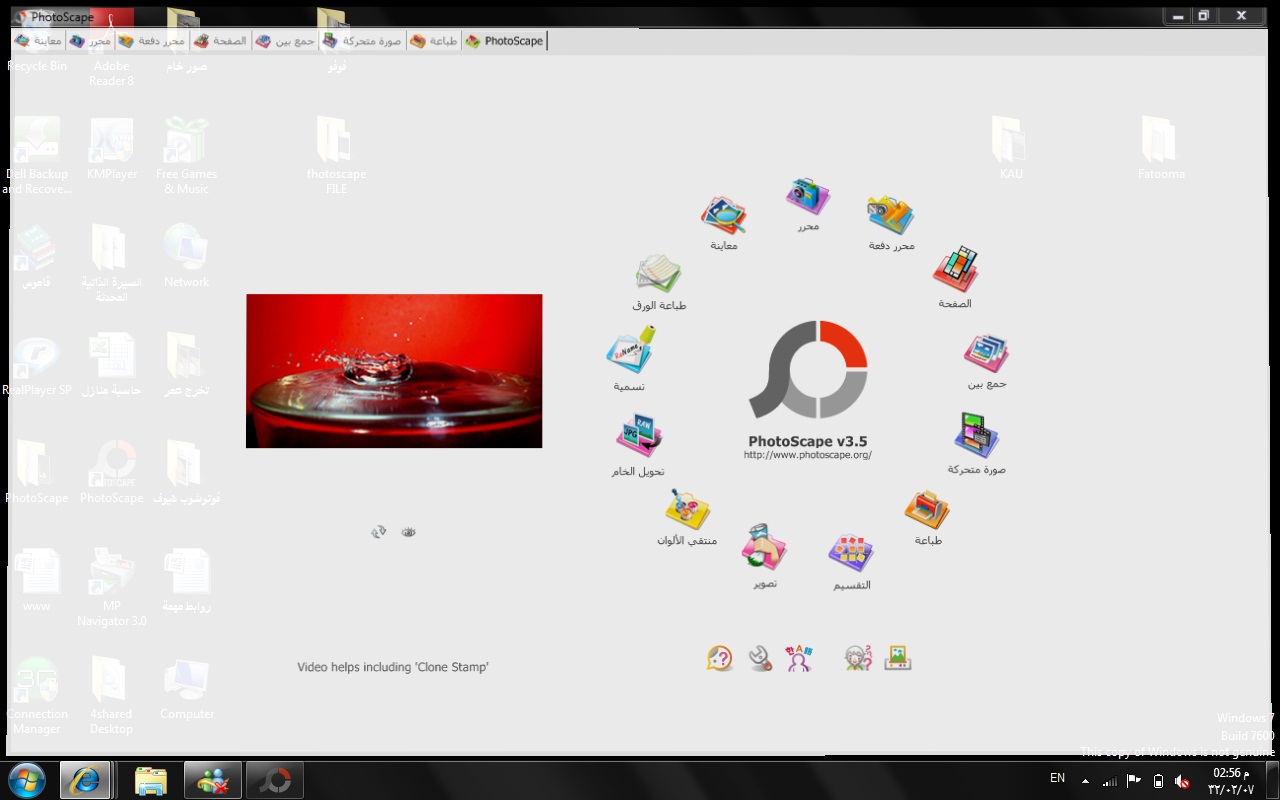This screenshot has width=1280, height=800.
Task: Toggle the eye icon below the photo
Action: (x=408, y=532)
